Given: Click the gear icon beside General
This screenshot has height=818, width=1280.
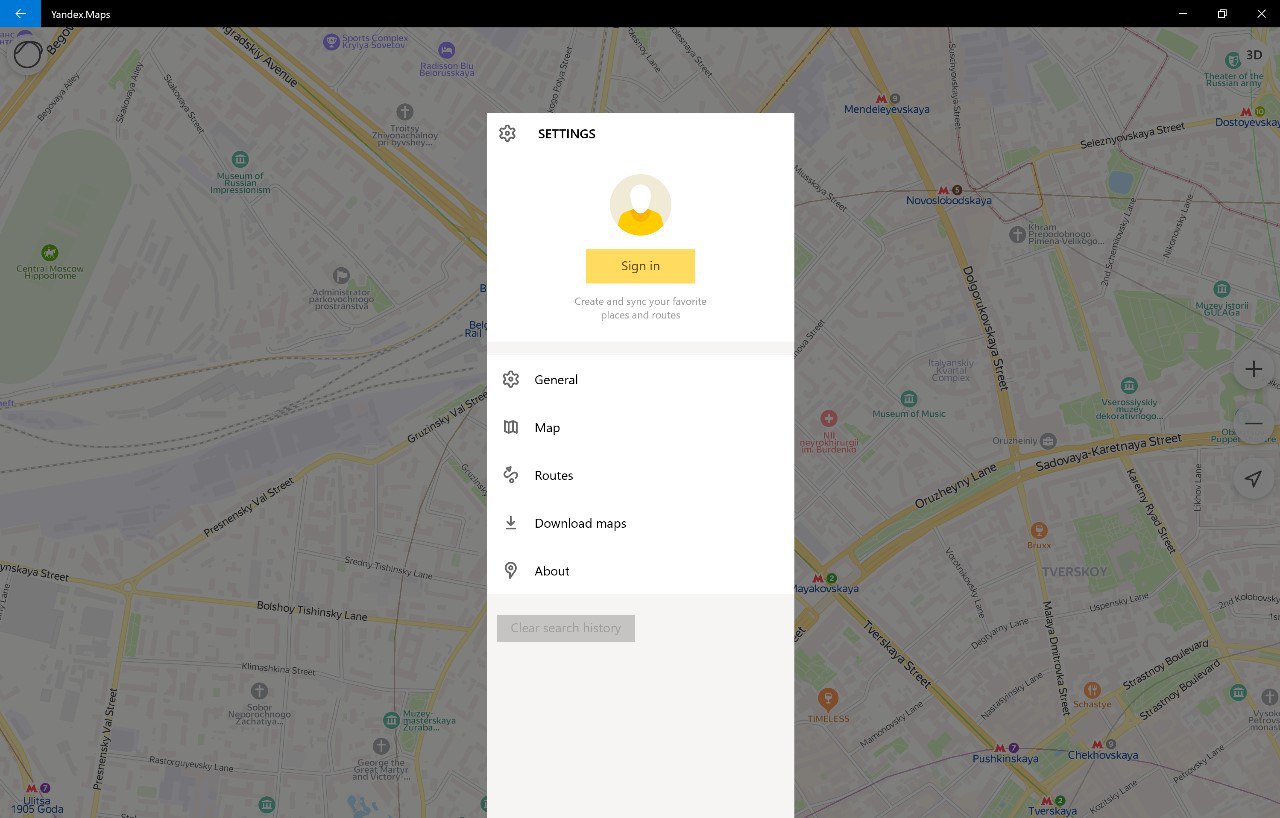Looking at the screenshot, I should tap(511, 380).
